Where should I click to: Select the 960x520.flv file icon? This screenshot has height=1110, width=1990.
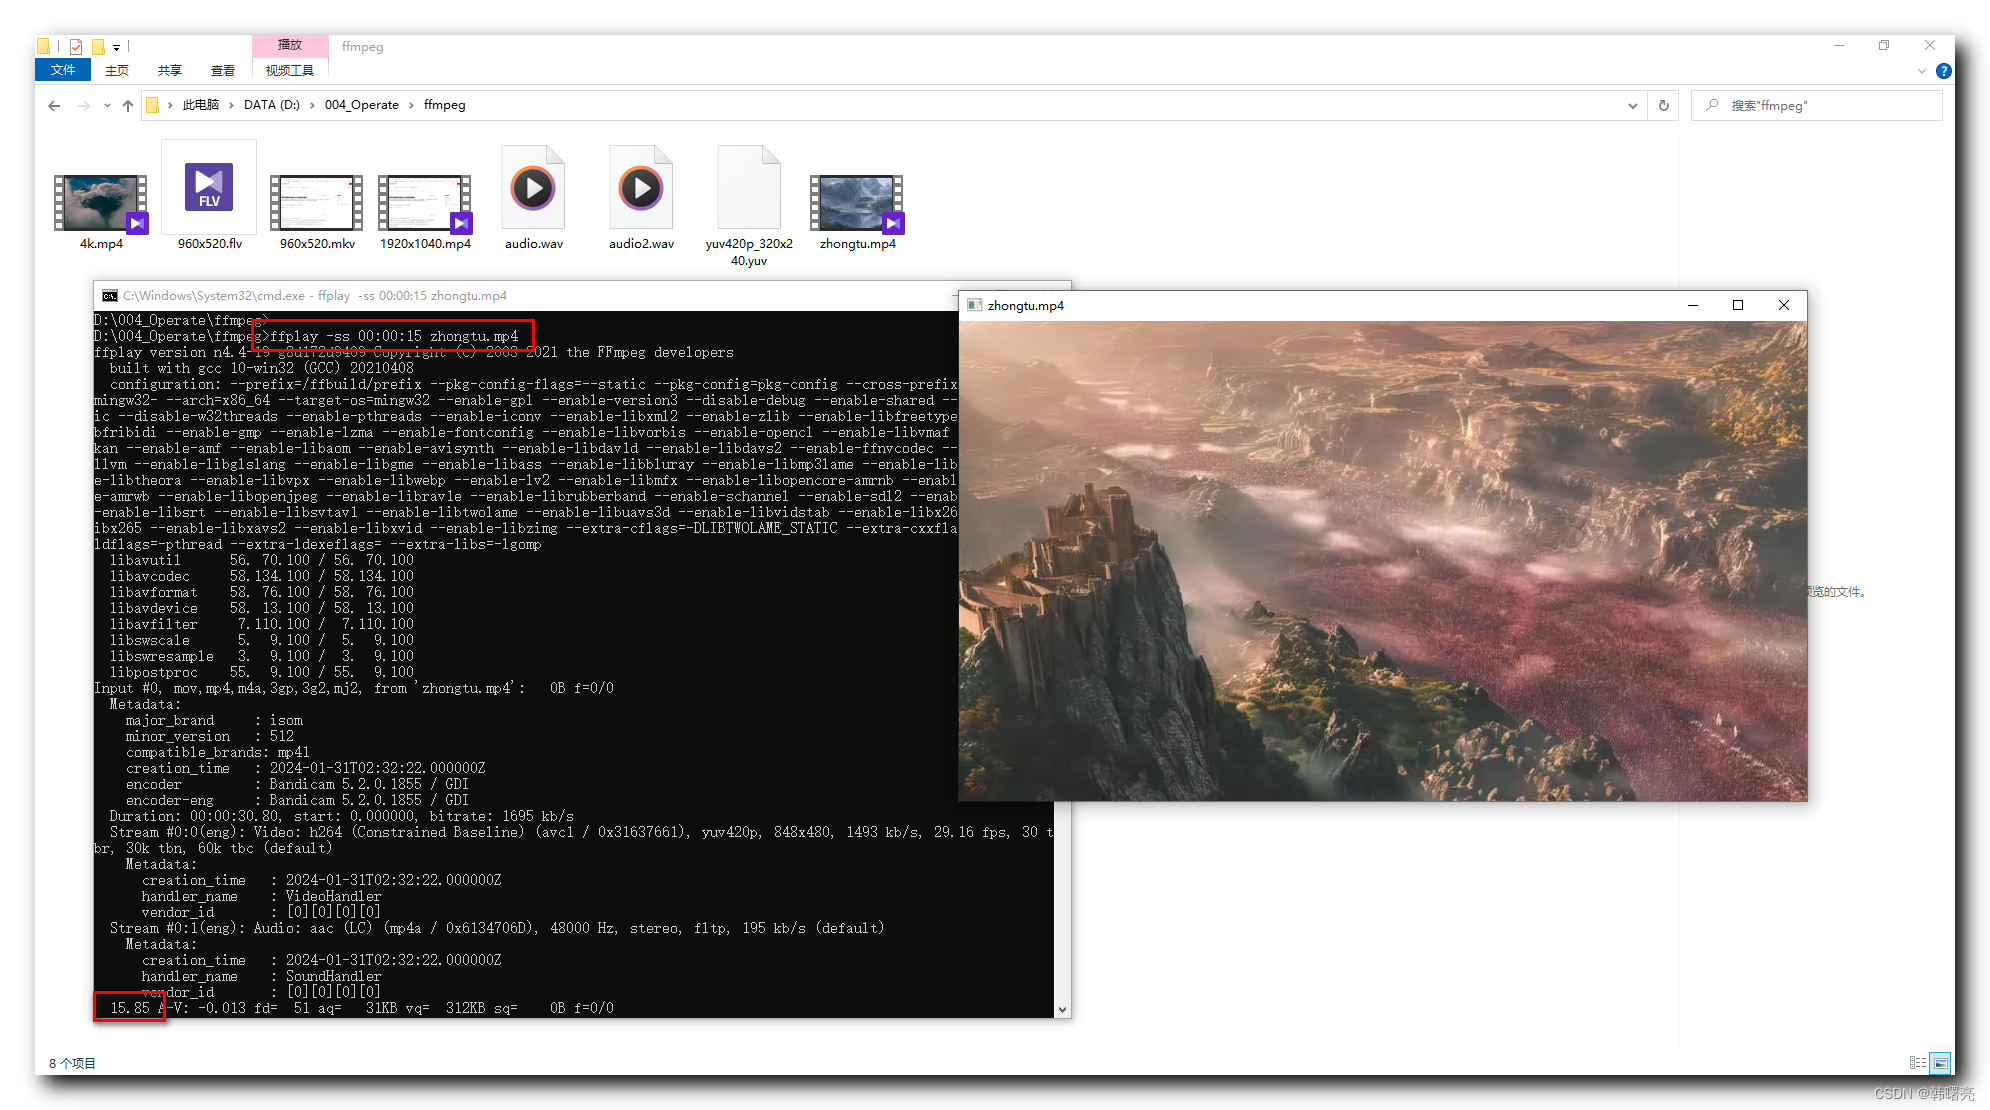(x=209, y=190)
